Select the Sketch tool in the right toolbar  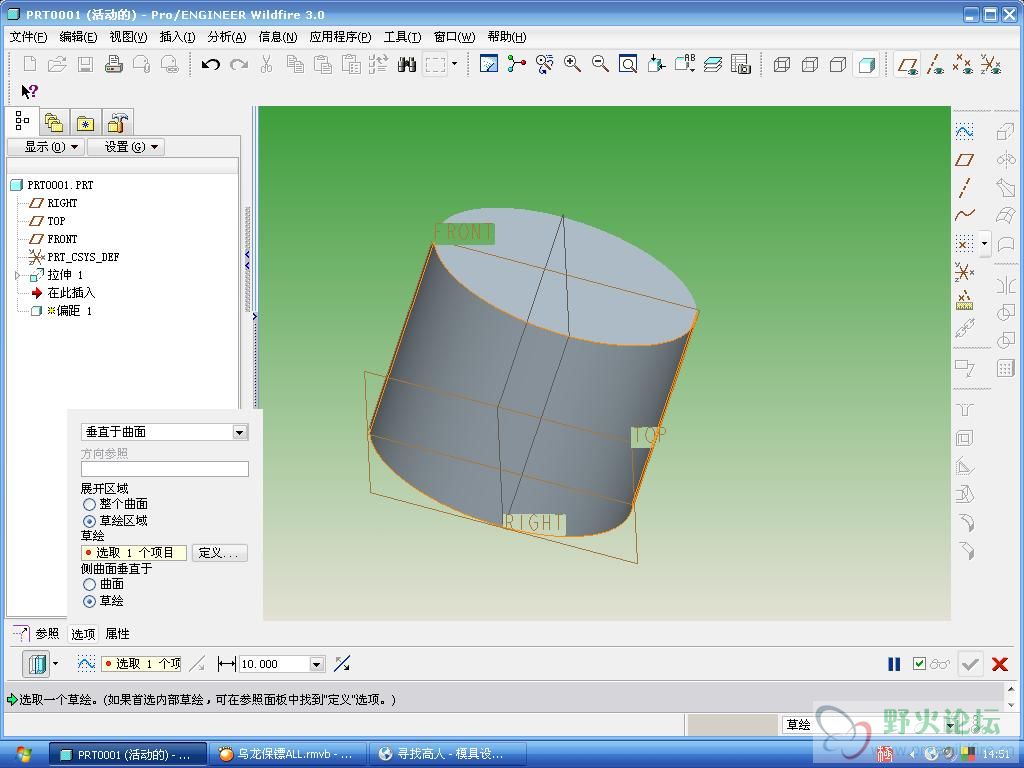tap(964, 132)
